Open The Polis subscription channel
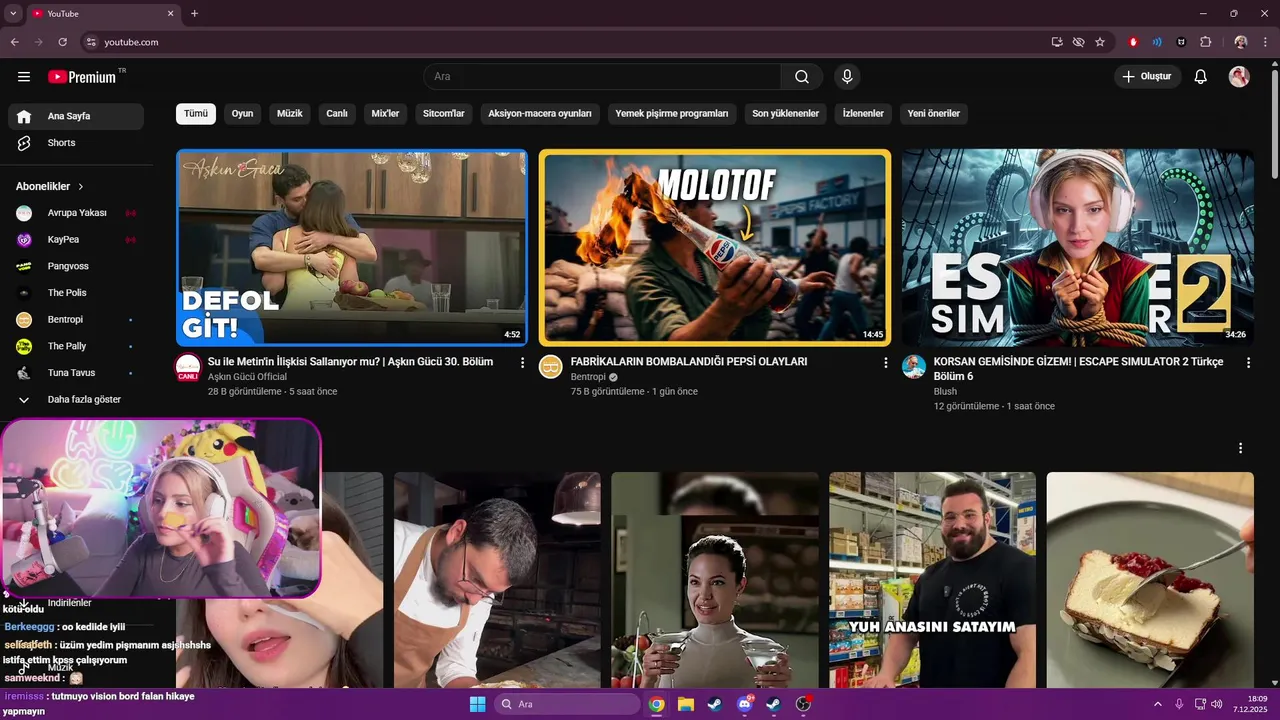This screenshot has height=720, width=1280. pos(76,293)
